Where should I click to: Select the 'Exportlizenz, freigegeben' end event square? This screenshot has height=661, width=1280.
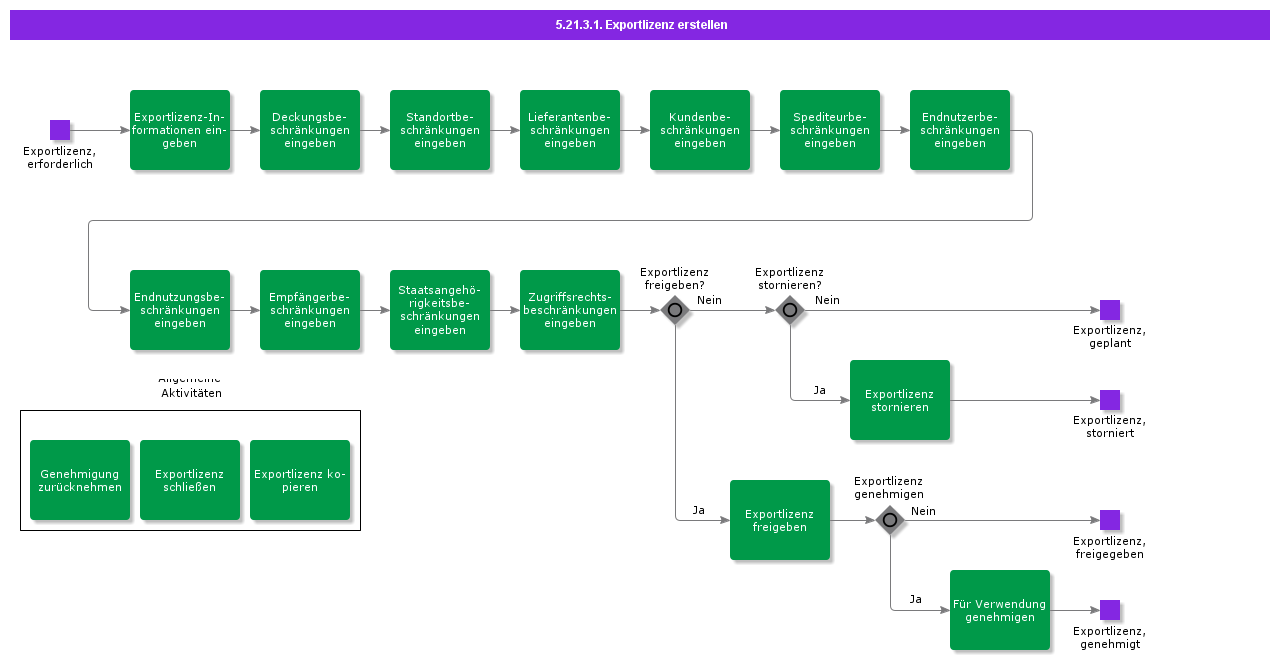coord(1110,520)
